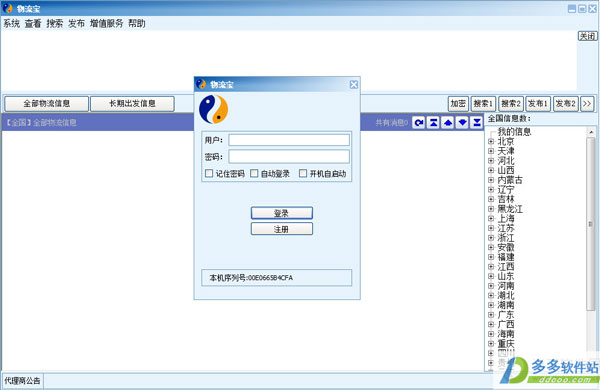Click the 发布2 button
This screenshot has width=600, height=390.
(566, 104)
